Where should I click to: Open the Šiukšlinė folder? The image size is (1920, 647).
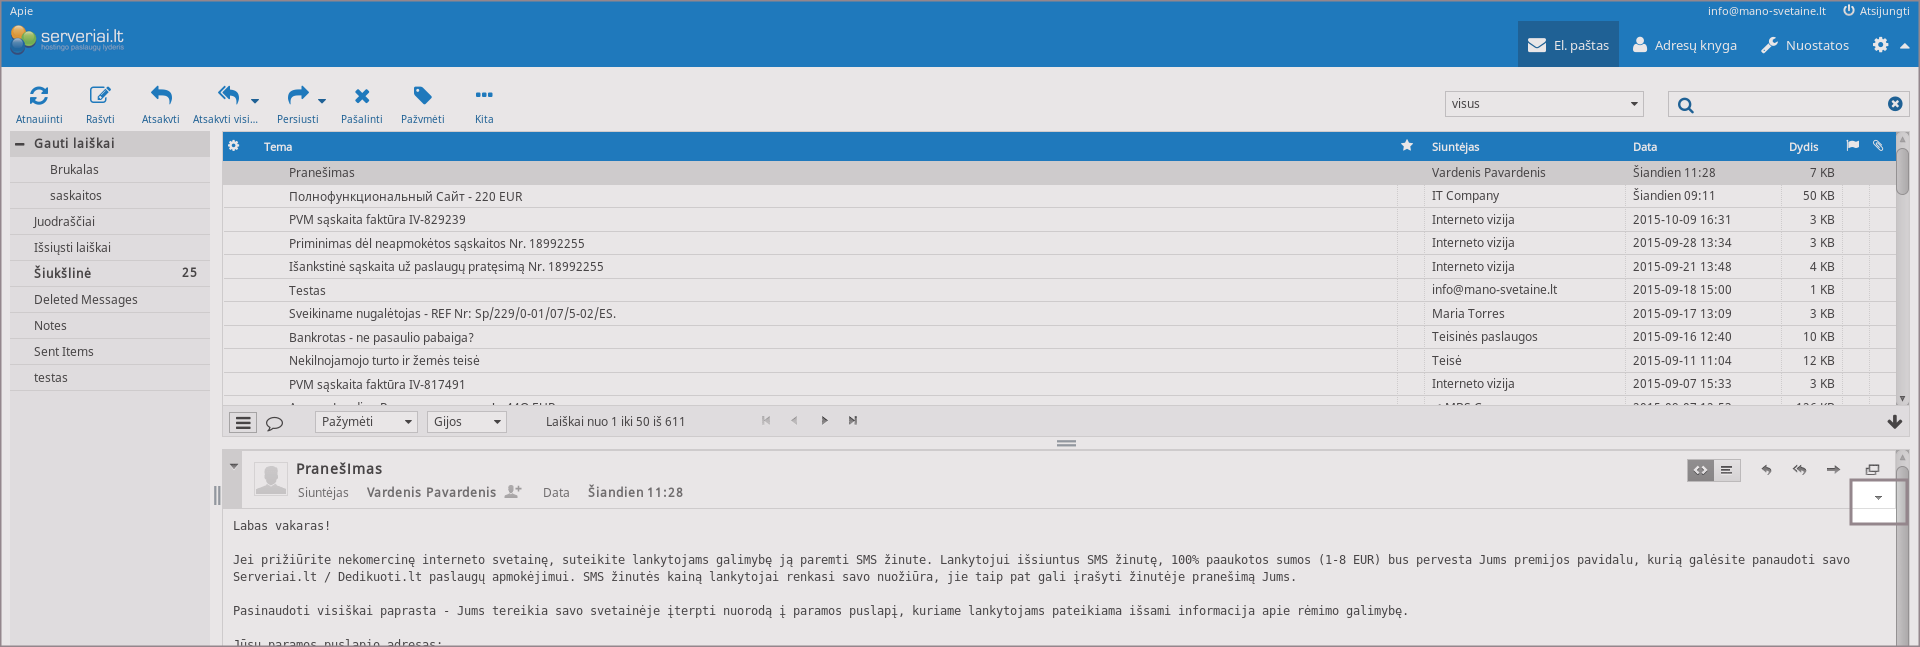63,273
